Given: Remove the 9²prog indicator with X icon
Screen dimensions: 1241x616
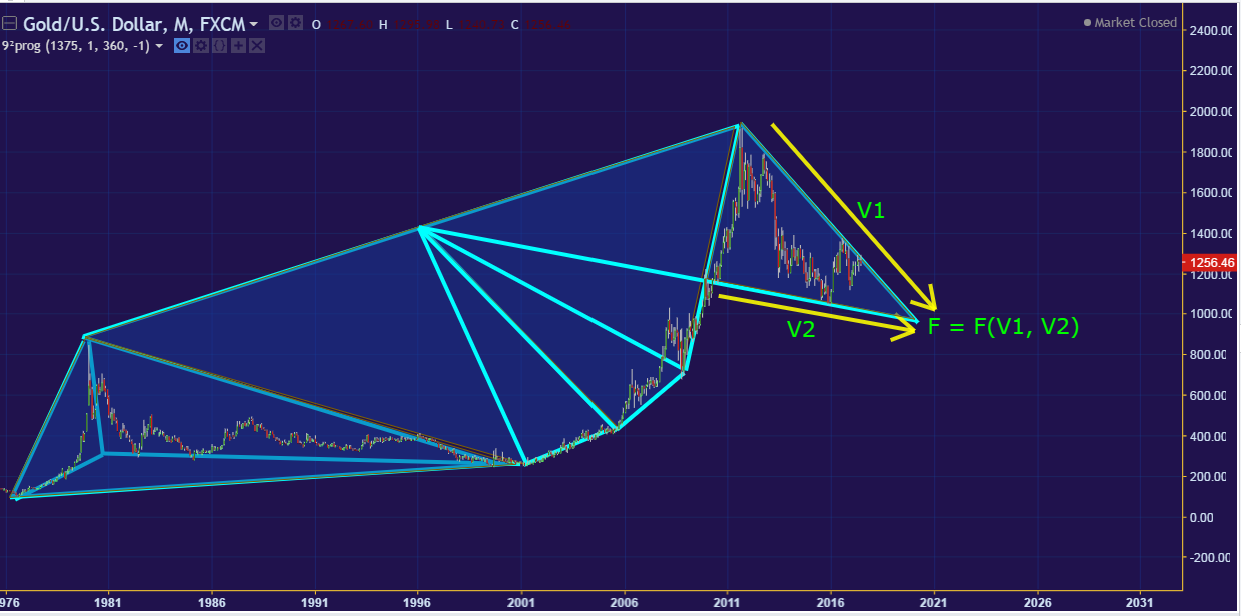Looking at the screenshot, I should point(257,46).
